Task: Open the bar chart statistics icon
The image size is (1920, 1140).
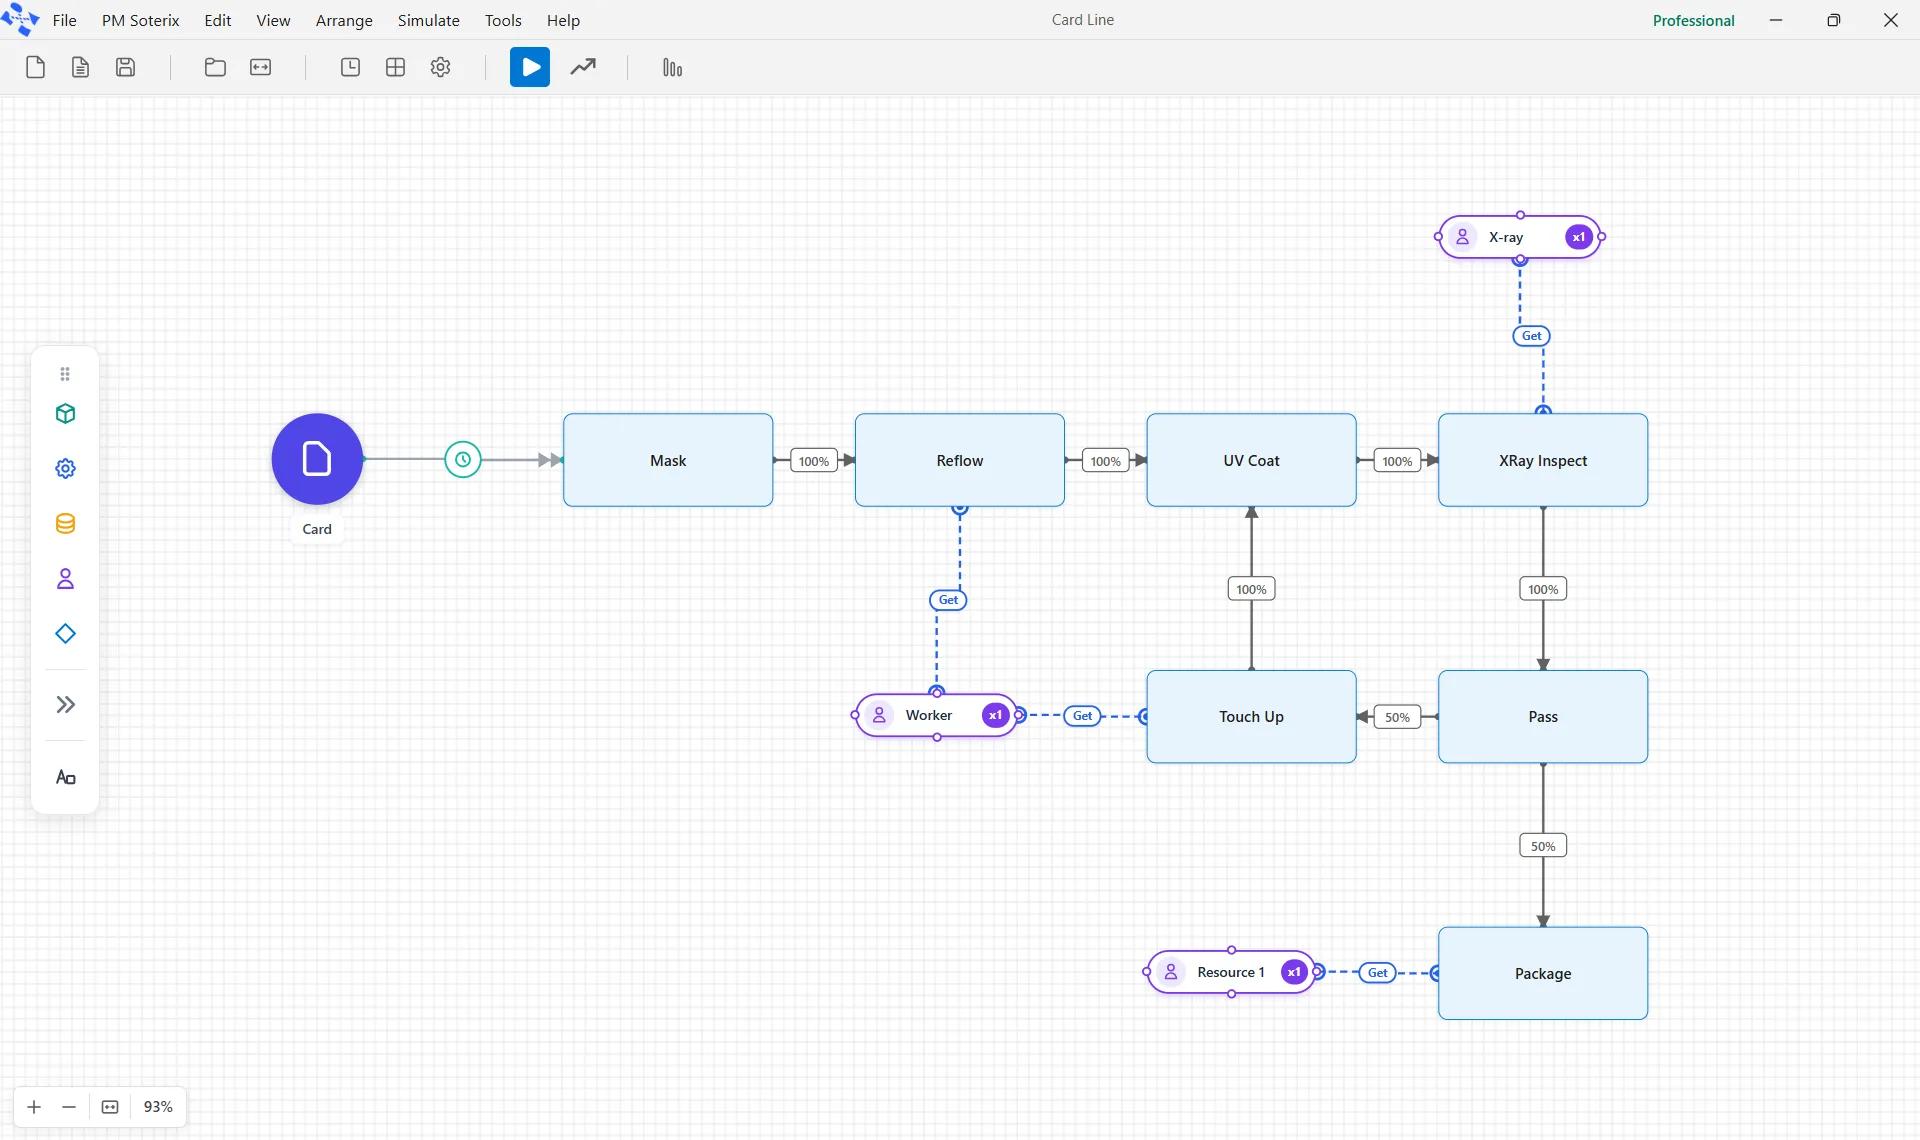Action: tap(672, 67)
